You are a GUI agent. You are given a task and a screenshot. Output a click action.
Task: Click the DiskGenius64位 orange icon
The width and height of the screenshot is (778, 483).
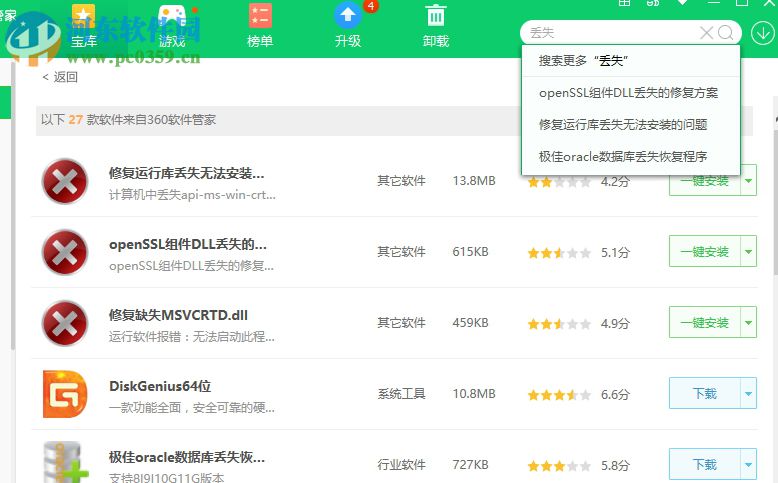65,394
